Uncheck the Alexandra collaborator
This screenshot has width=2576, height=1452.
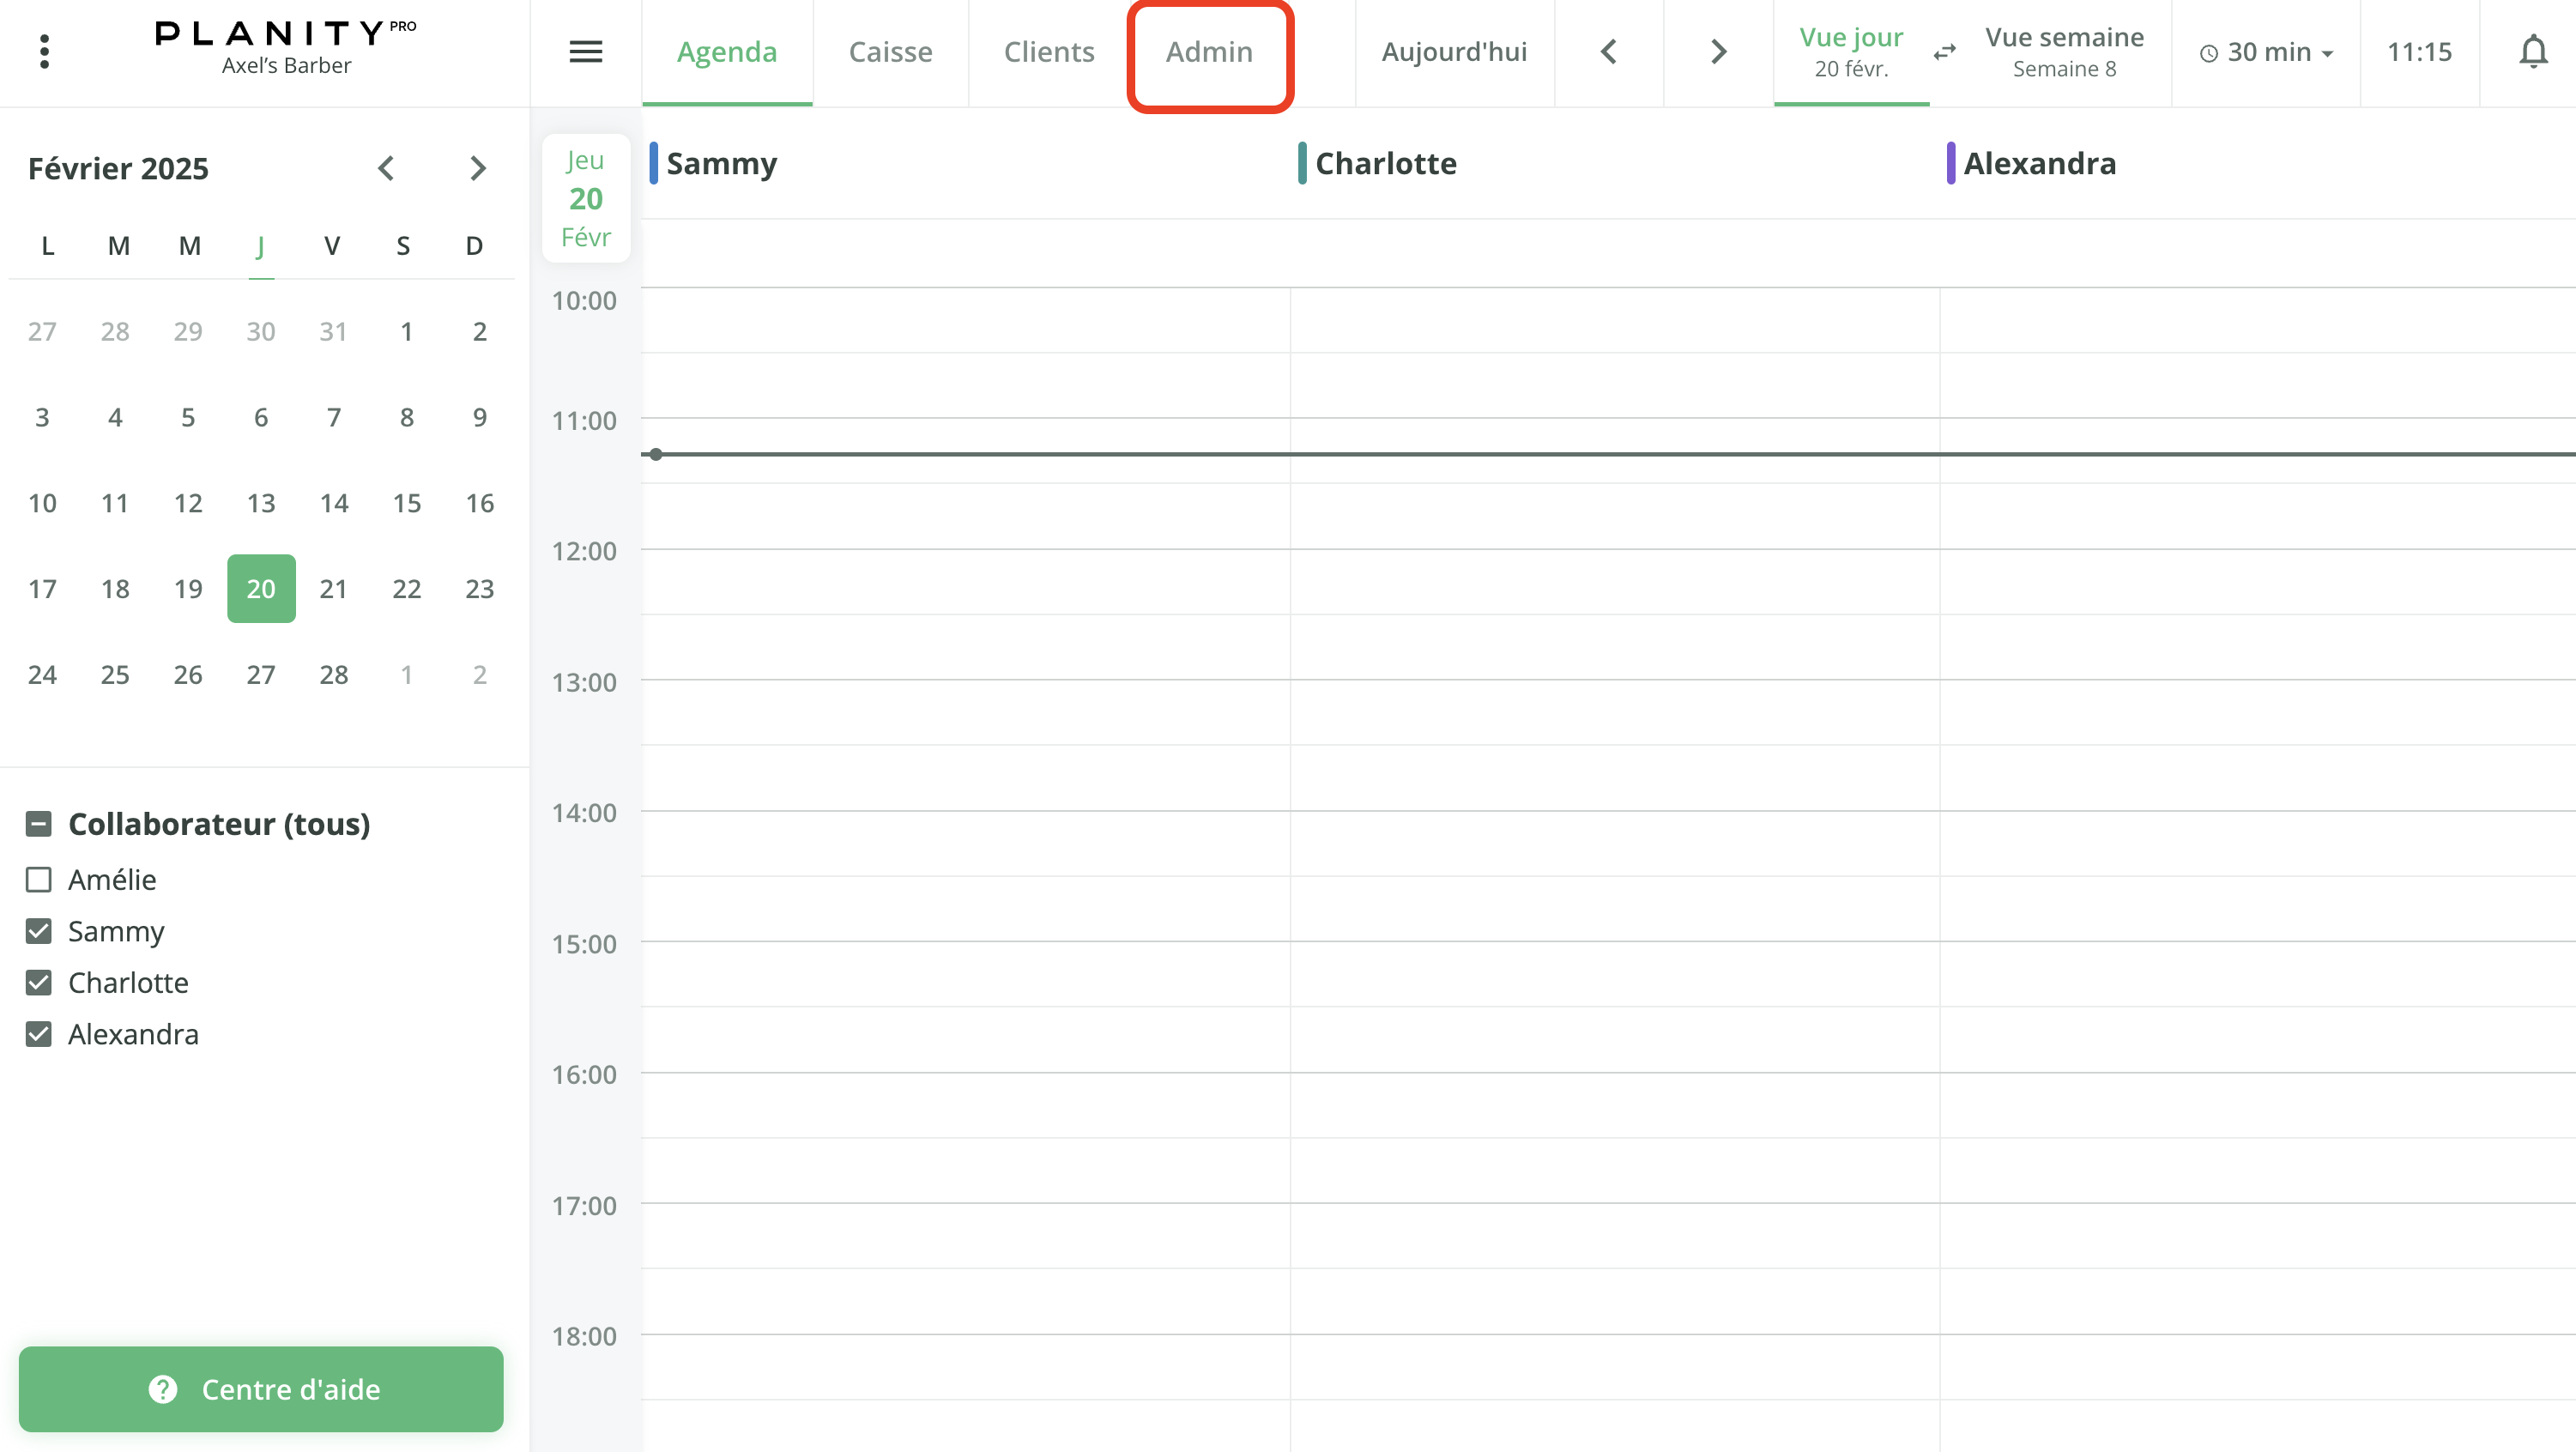coord(39,1034)
